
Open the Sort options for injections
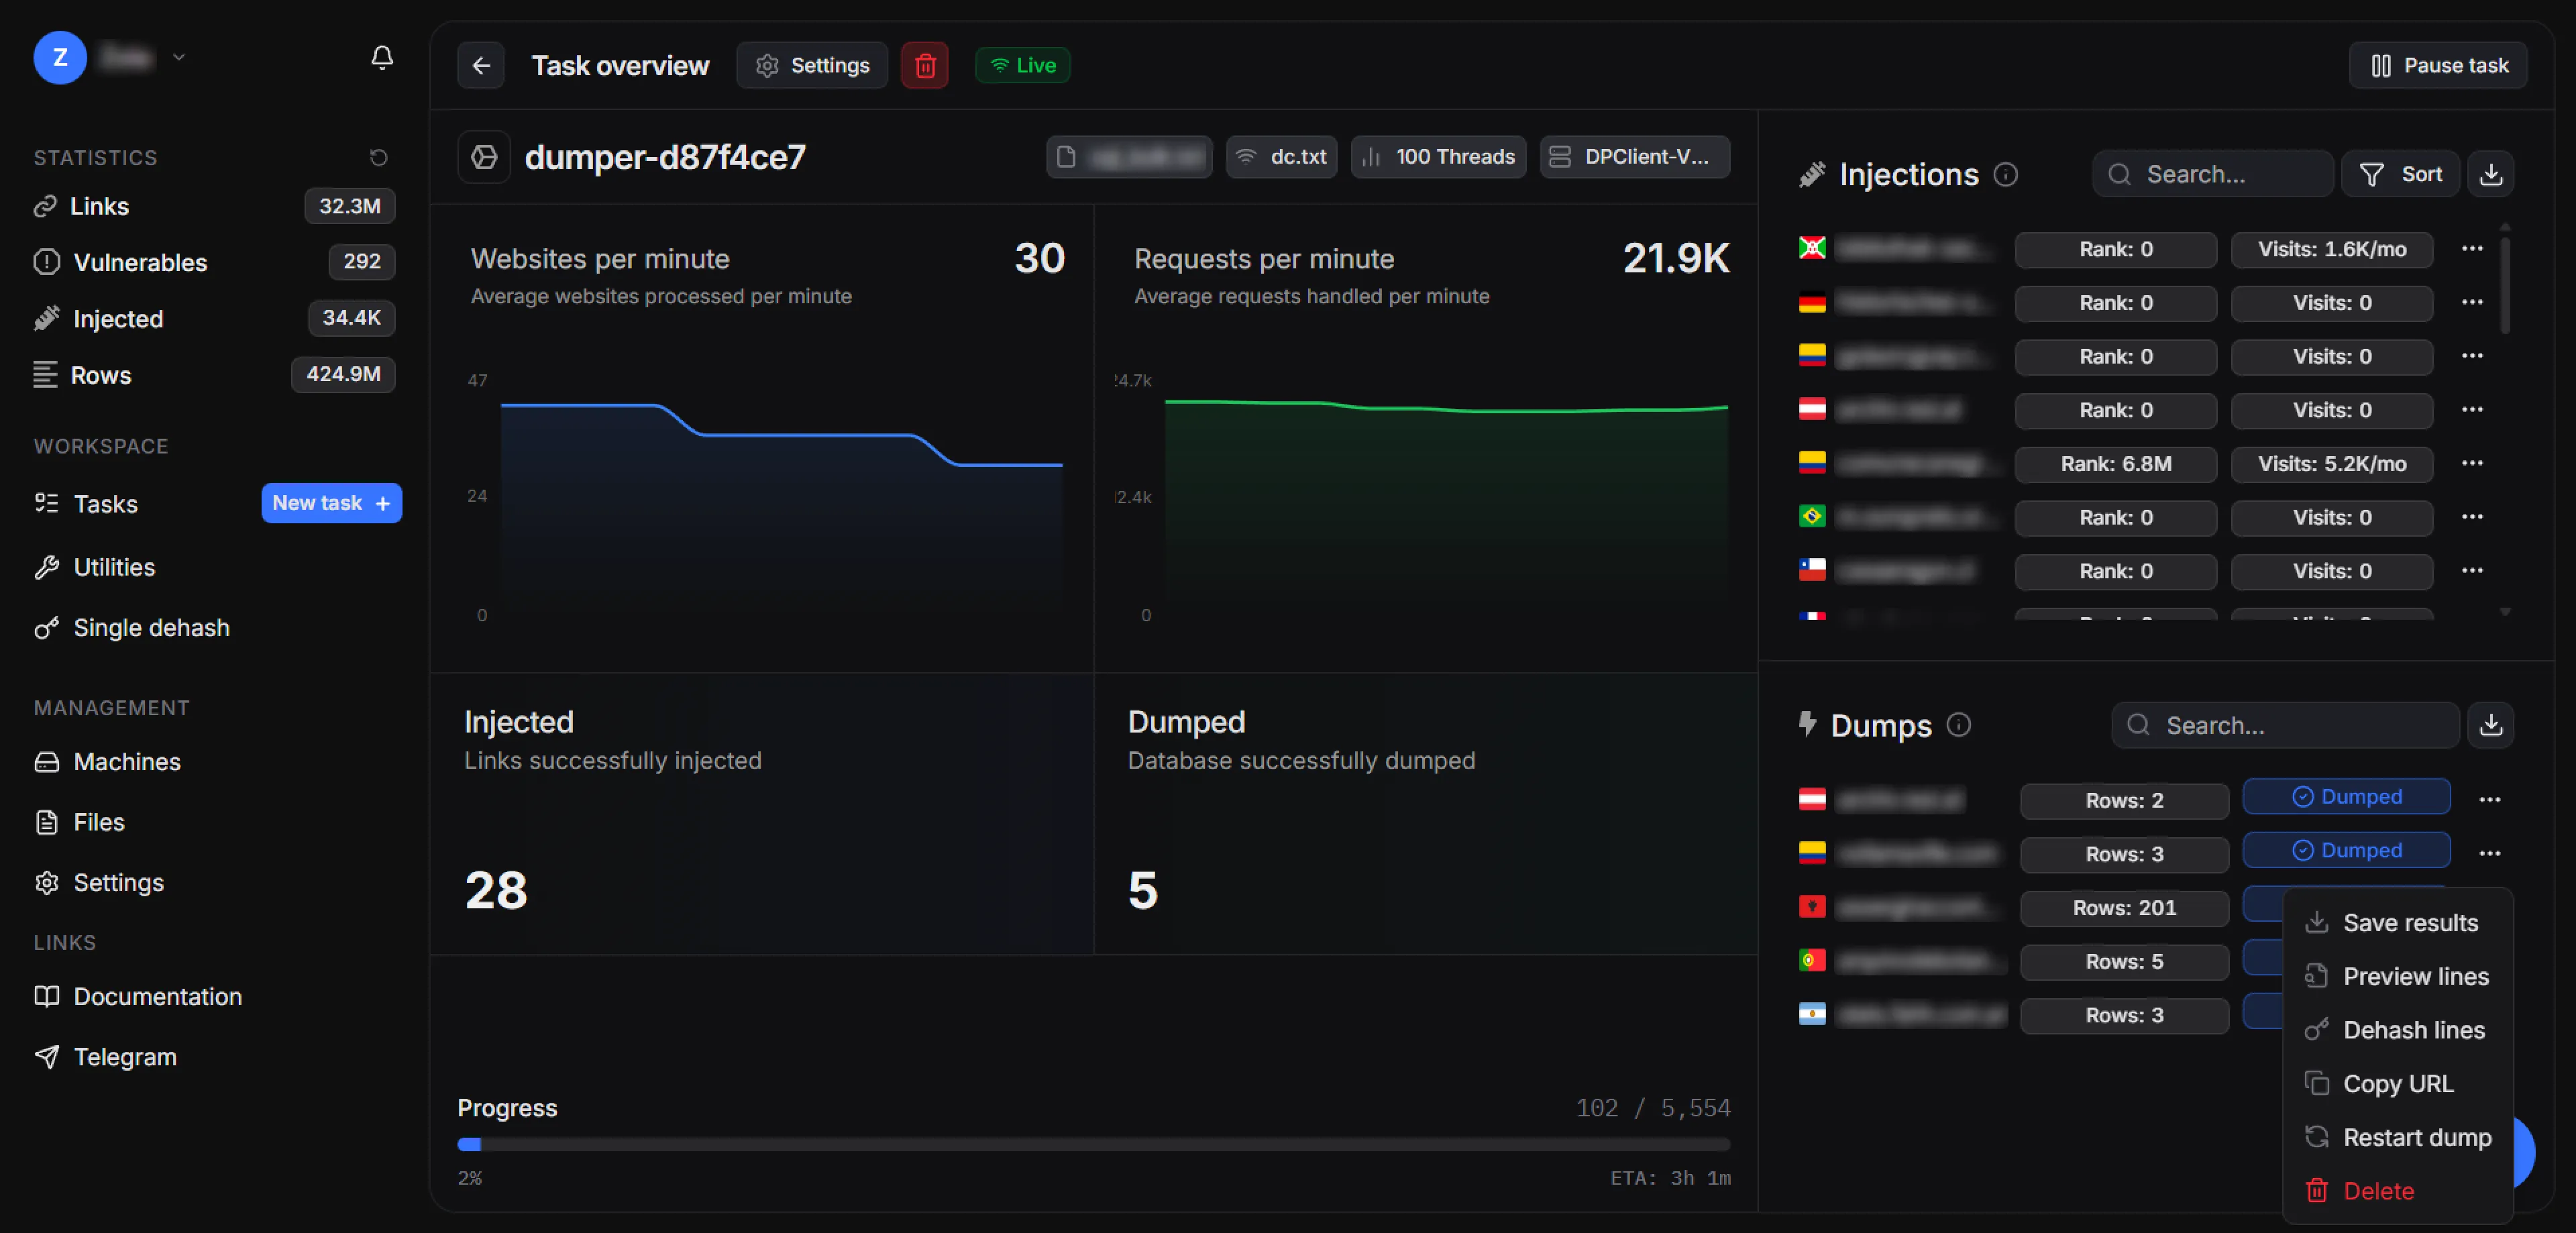tap(2400, 174)
